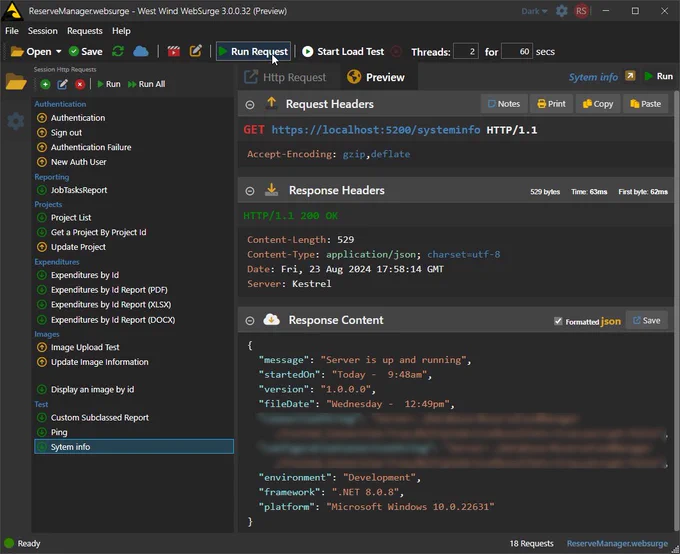Viewport: 680px width, 554px height.
Task: Collapse the Response Content section
Action: coord(250,321)
